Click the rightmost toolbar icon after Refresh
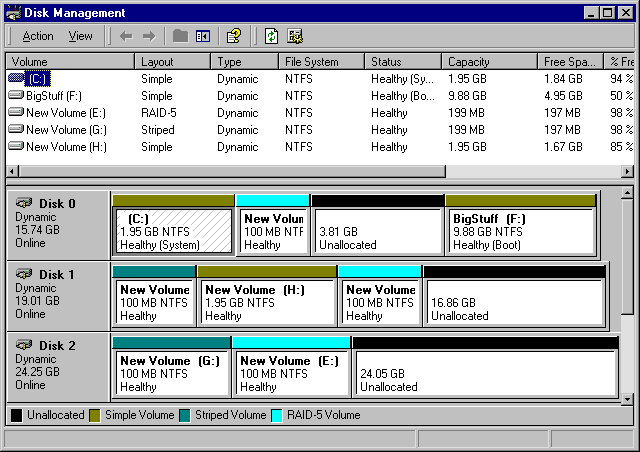The height and width of the screenshot is (452, 640). [x=295, y=36]
